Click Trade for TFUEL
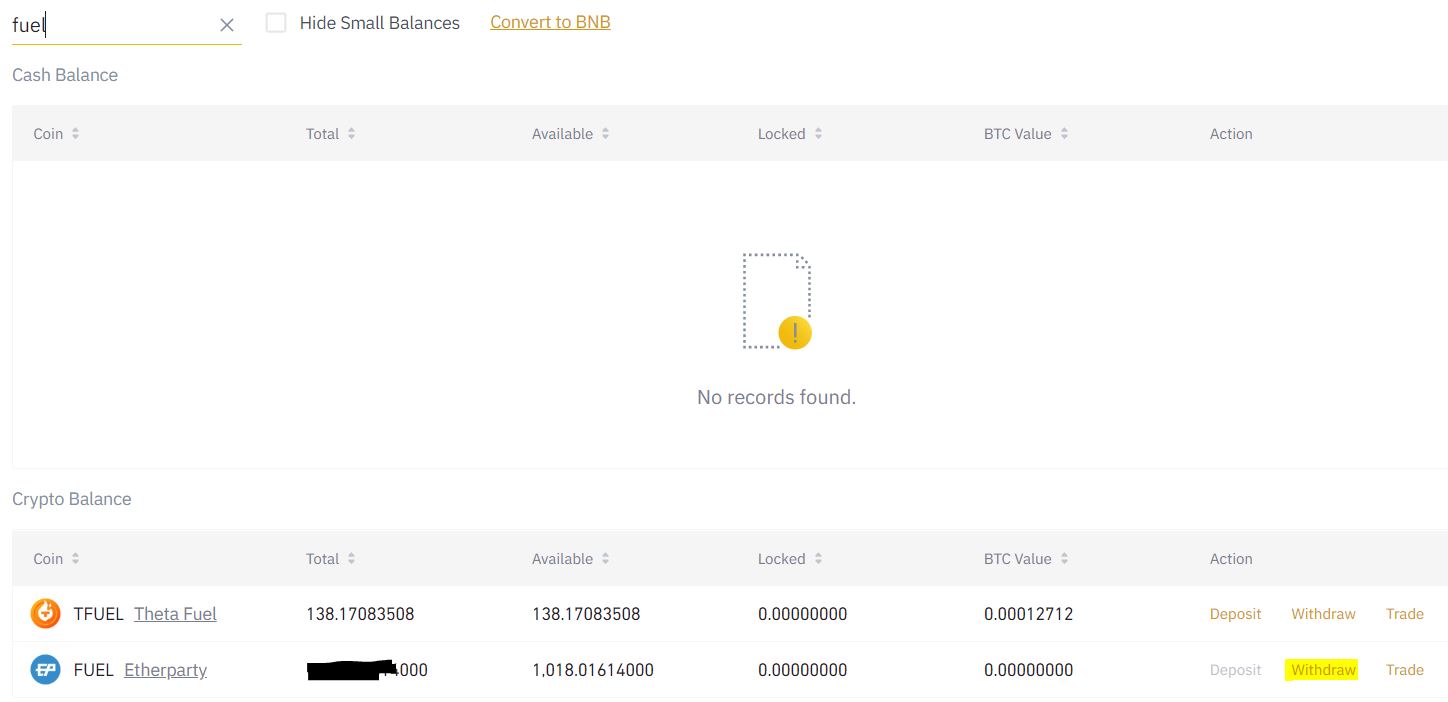Image resolution: width=1448 pixels, height=702 pixels. pyautogui.click(x=1404, y=614)
